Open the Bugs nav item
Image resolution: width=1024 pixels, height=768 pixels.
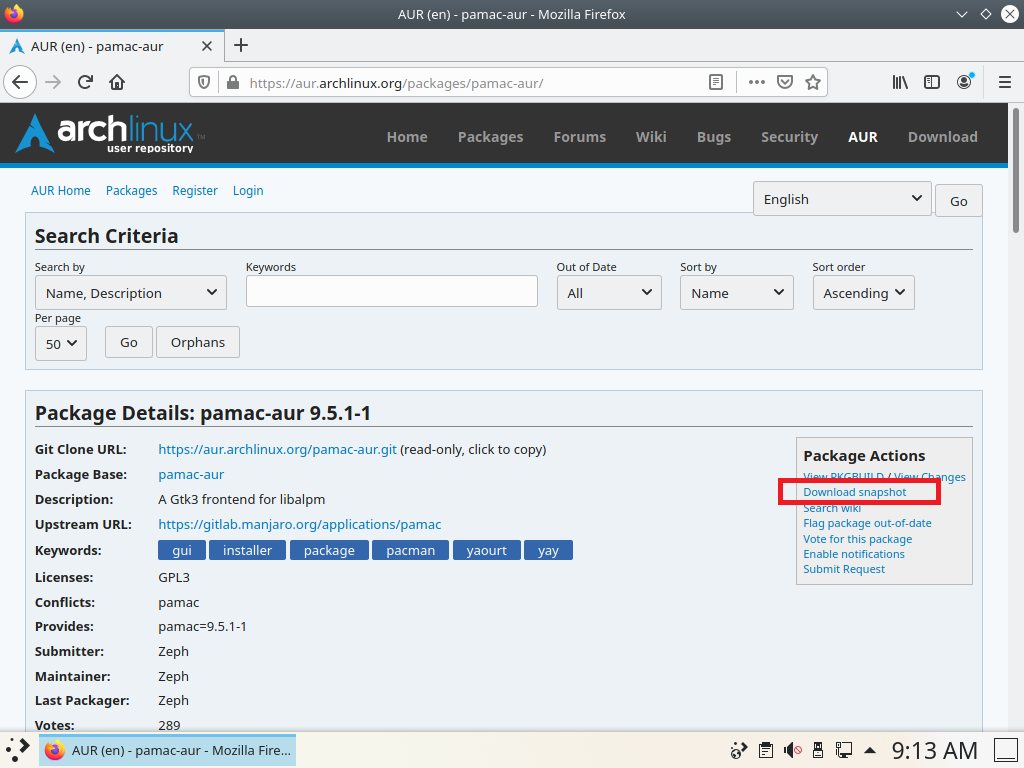click(x=714, y=137)
